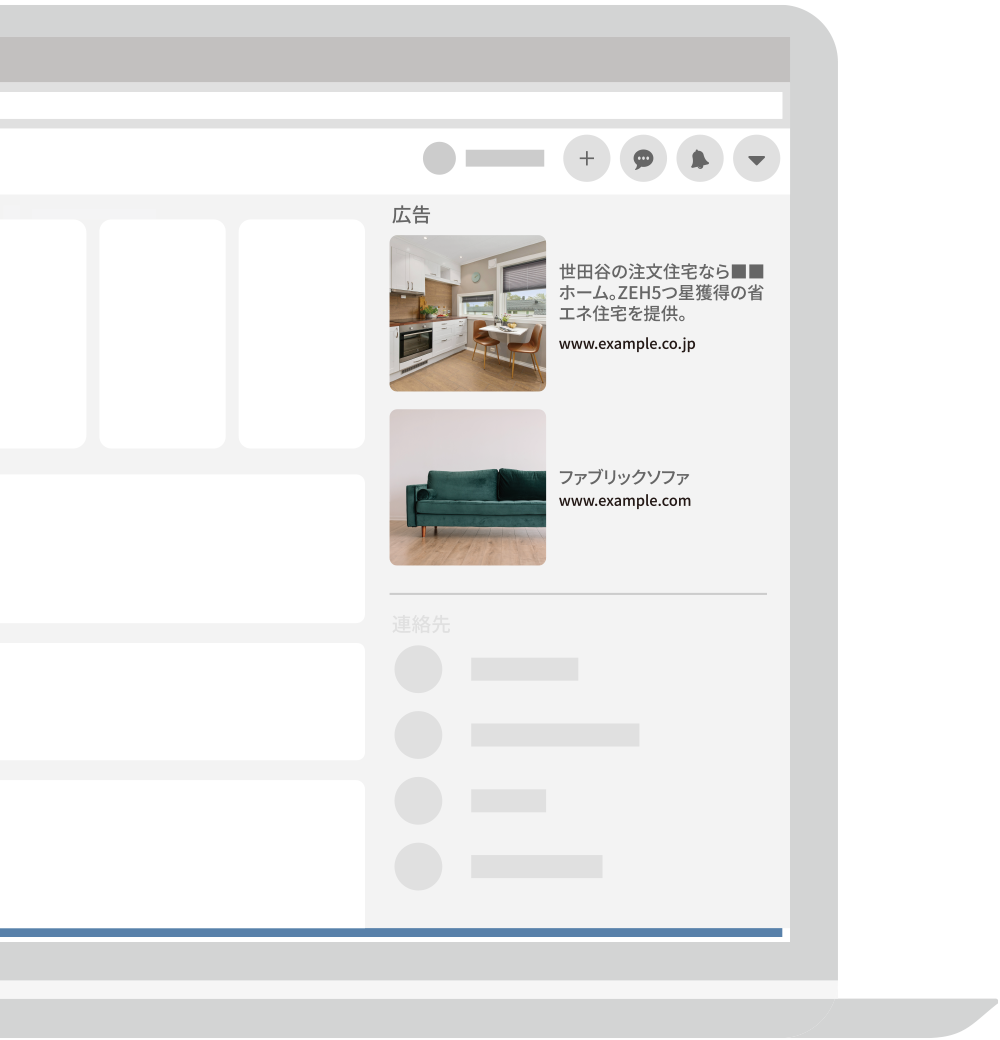Click the browser address bar
Image resolution: width=1000 pixels, height=1040 pixels.
[391, 105]
